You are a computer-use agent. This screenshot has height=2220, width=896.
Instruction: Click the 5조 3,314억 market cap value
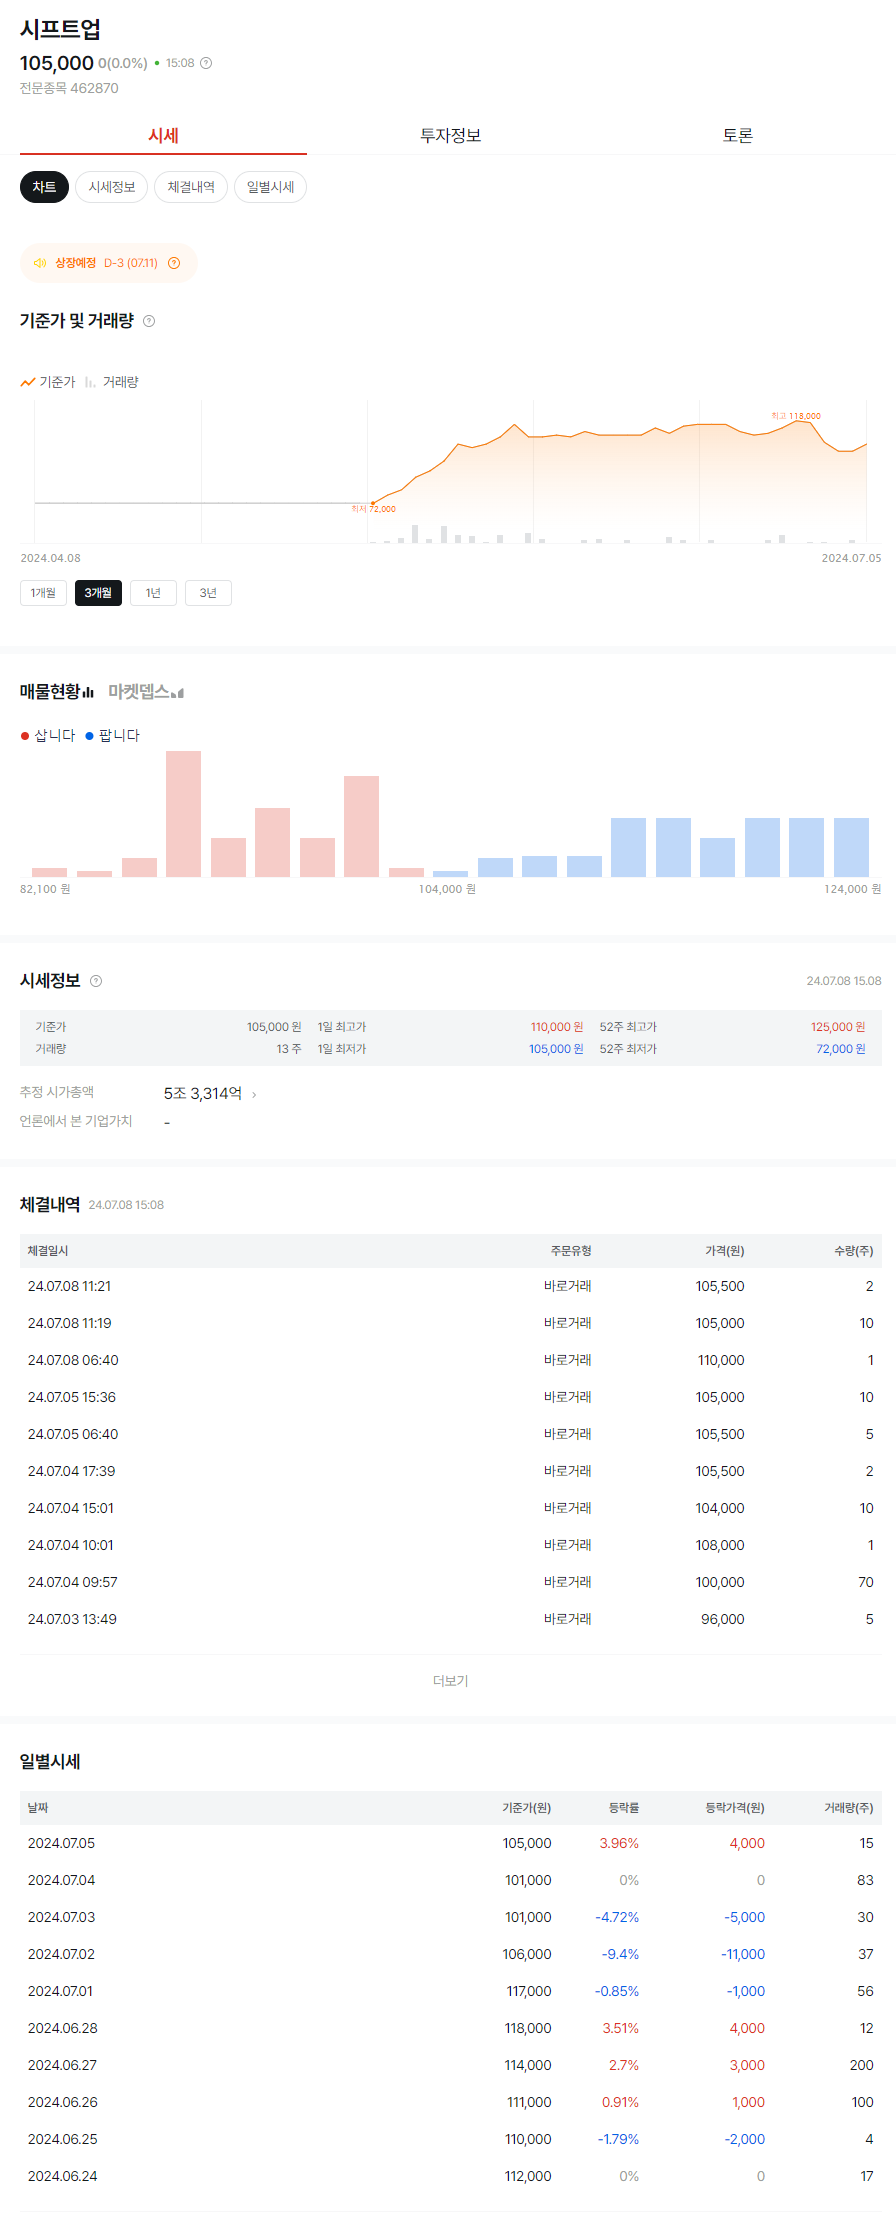tap(203, 1094)
